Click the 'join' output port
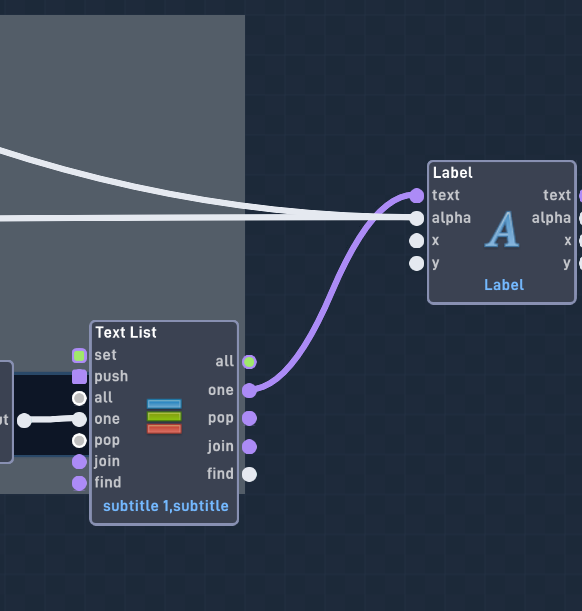Screen dimensions: 582x611 (x=249, y=447)
